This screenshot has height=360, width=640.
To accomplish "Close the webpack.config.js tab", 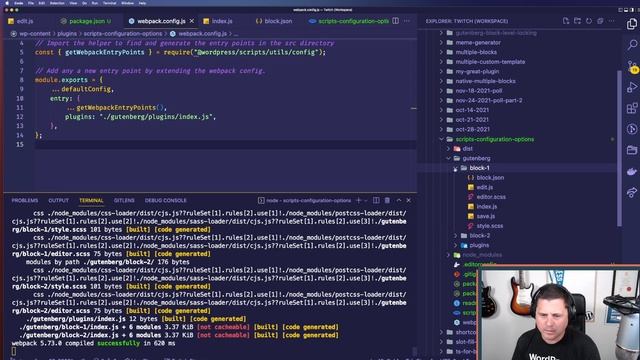I will click(192, 21).
